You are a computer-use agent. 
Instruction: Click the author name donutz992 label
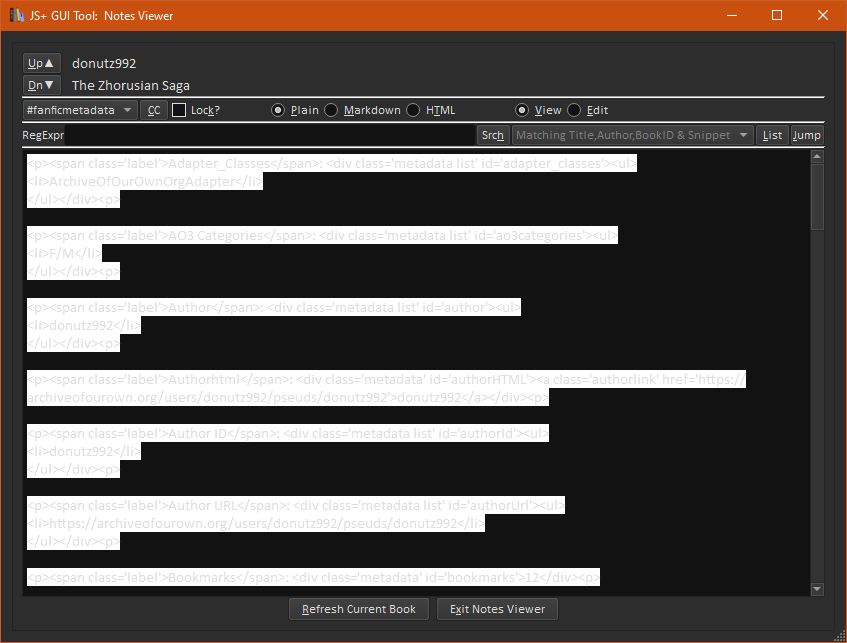[104, 63]
